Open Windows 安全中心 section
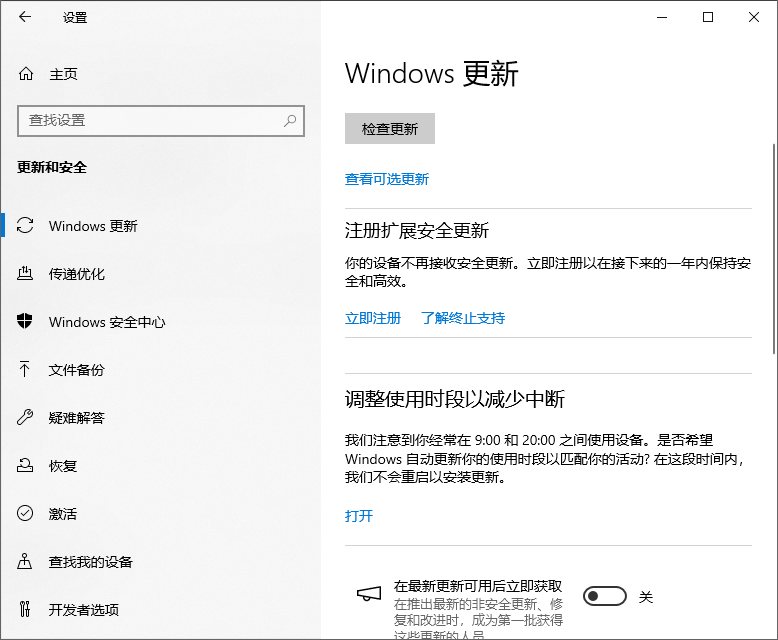The image size is (778, 640). tap(160, 322)
